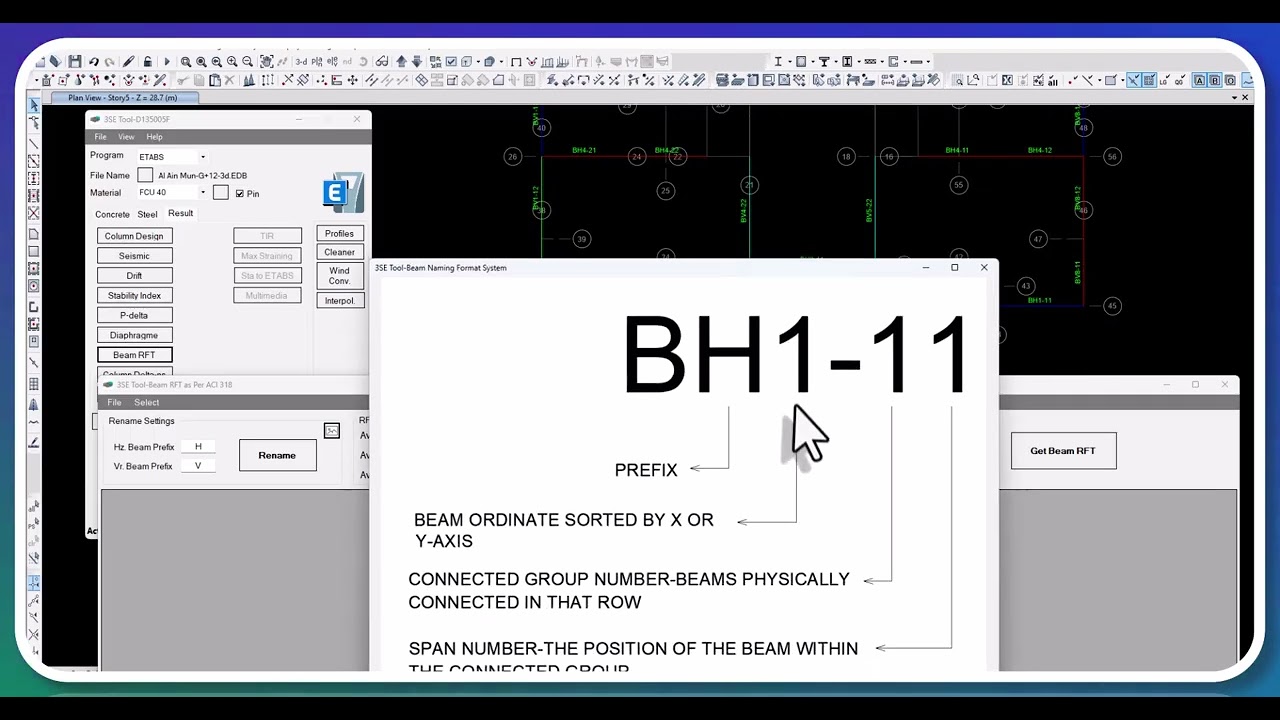Click the move down in list arrow icon
This screenshot has width=1280, height=720.
[x=416, y=61]
